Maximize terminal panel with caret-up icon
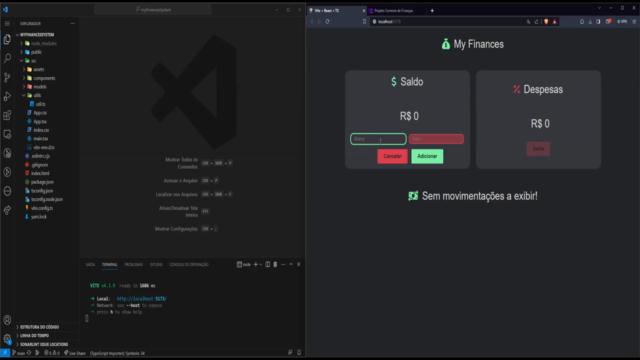640x360 pixels. (x=291, y=264)
